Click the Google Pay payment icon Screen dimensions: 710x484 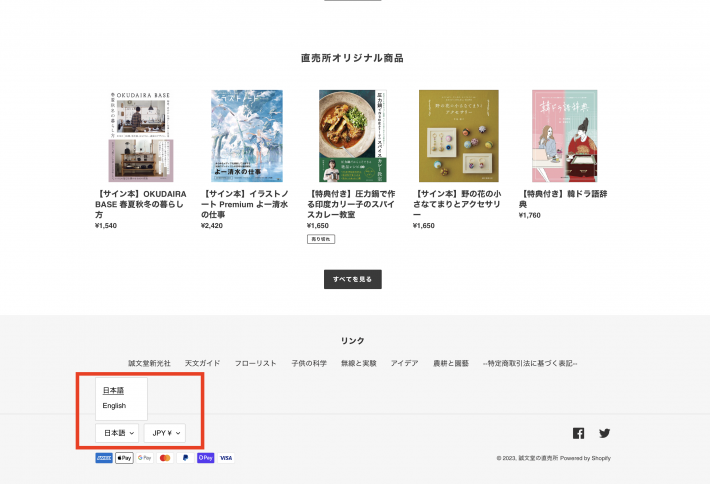coord(144,458)
